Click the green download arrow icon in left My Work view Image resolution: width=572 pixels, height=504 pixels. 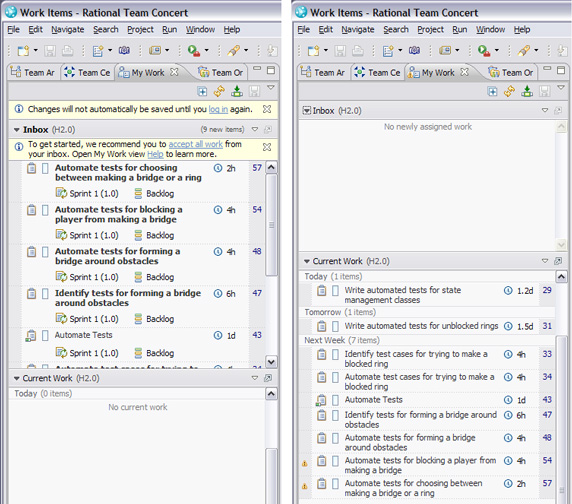click(x=237, y=91)
